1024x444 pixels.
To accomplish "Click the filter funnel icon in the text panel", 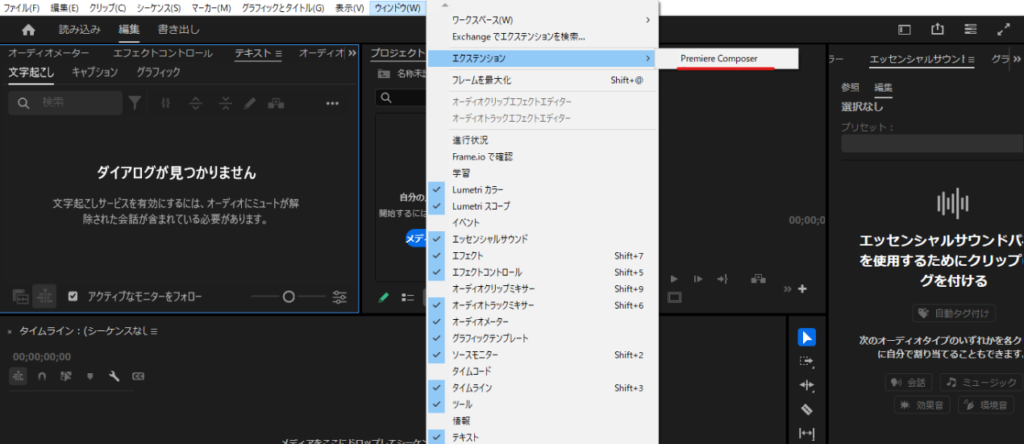I will click(135, 102).
